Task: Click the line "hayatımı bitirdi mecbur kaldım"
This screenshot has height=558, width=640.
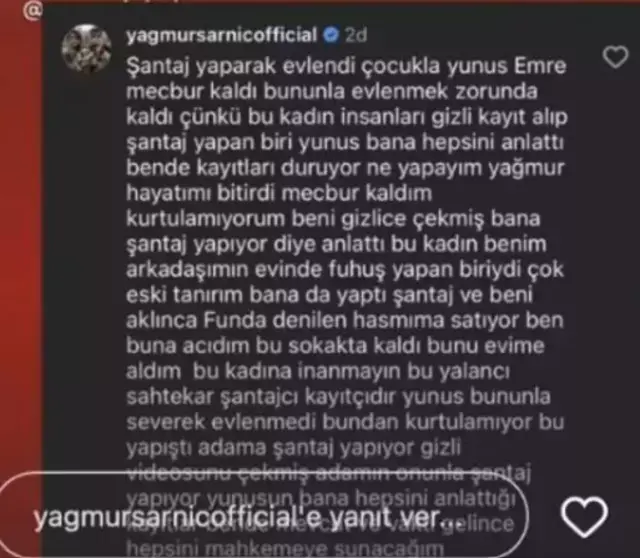Action: click(x=279, y=193)
